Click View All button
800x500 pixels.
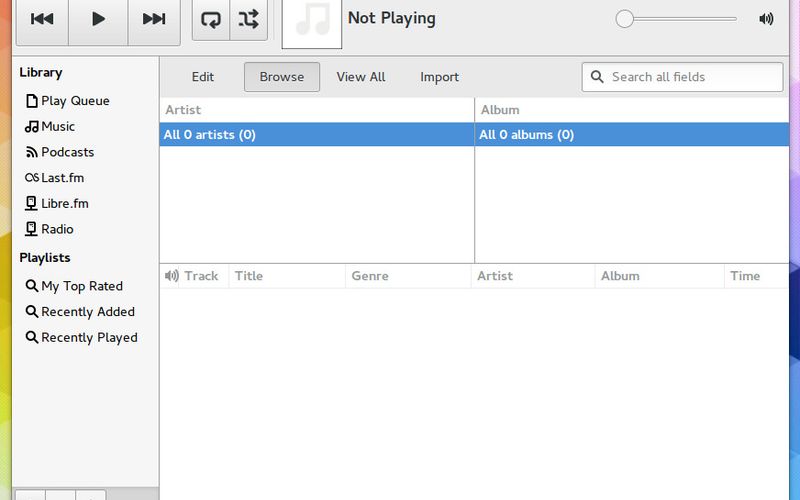click(x=361, y=77)
